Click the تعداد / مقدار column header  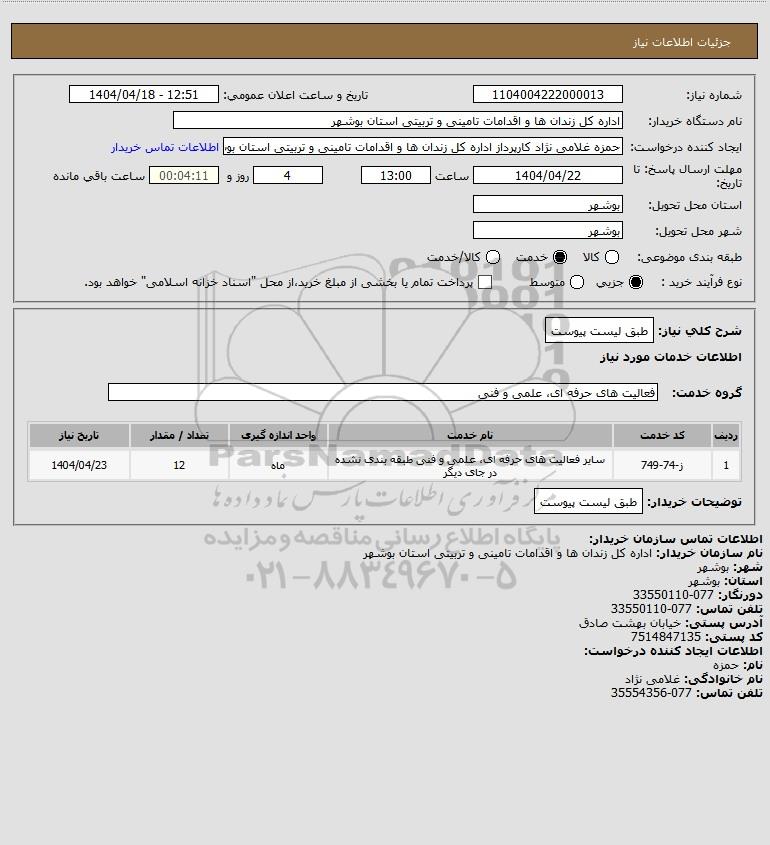[x=179, y=435]
